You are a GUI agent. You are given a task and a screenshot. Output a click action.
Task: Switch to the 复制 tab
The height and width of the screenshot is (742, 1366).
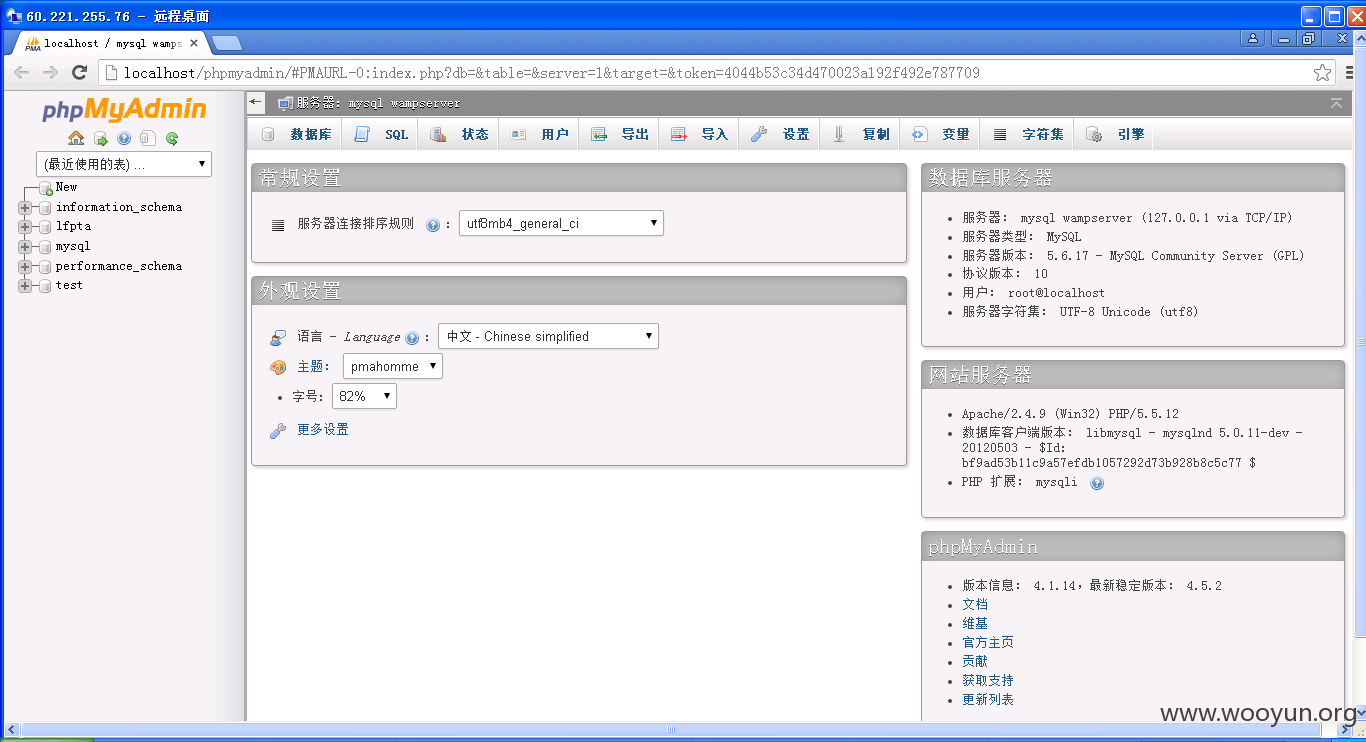[861, 134]
